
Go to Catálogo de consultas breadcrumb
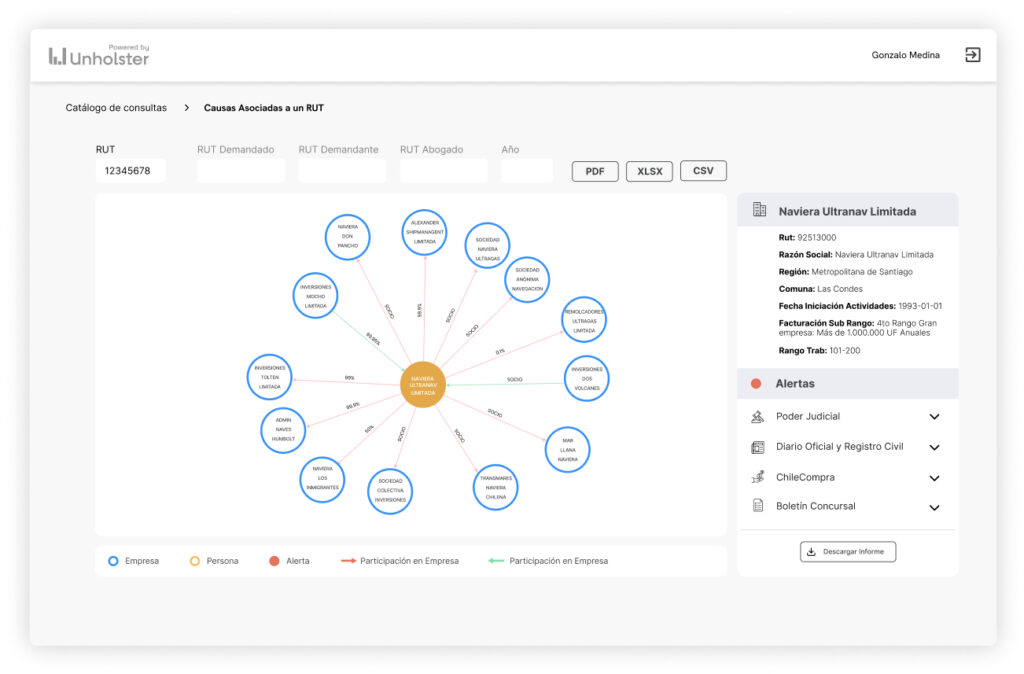pos(116,108)
